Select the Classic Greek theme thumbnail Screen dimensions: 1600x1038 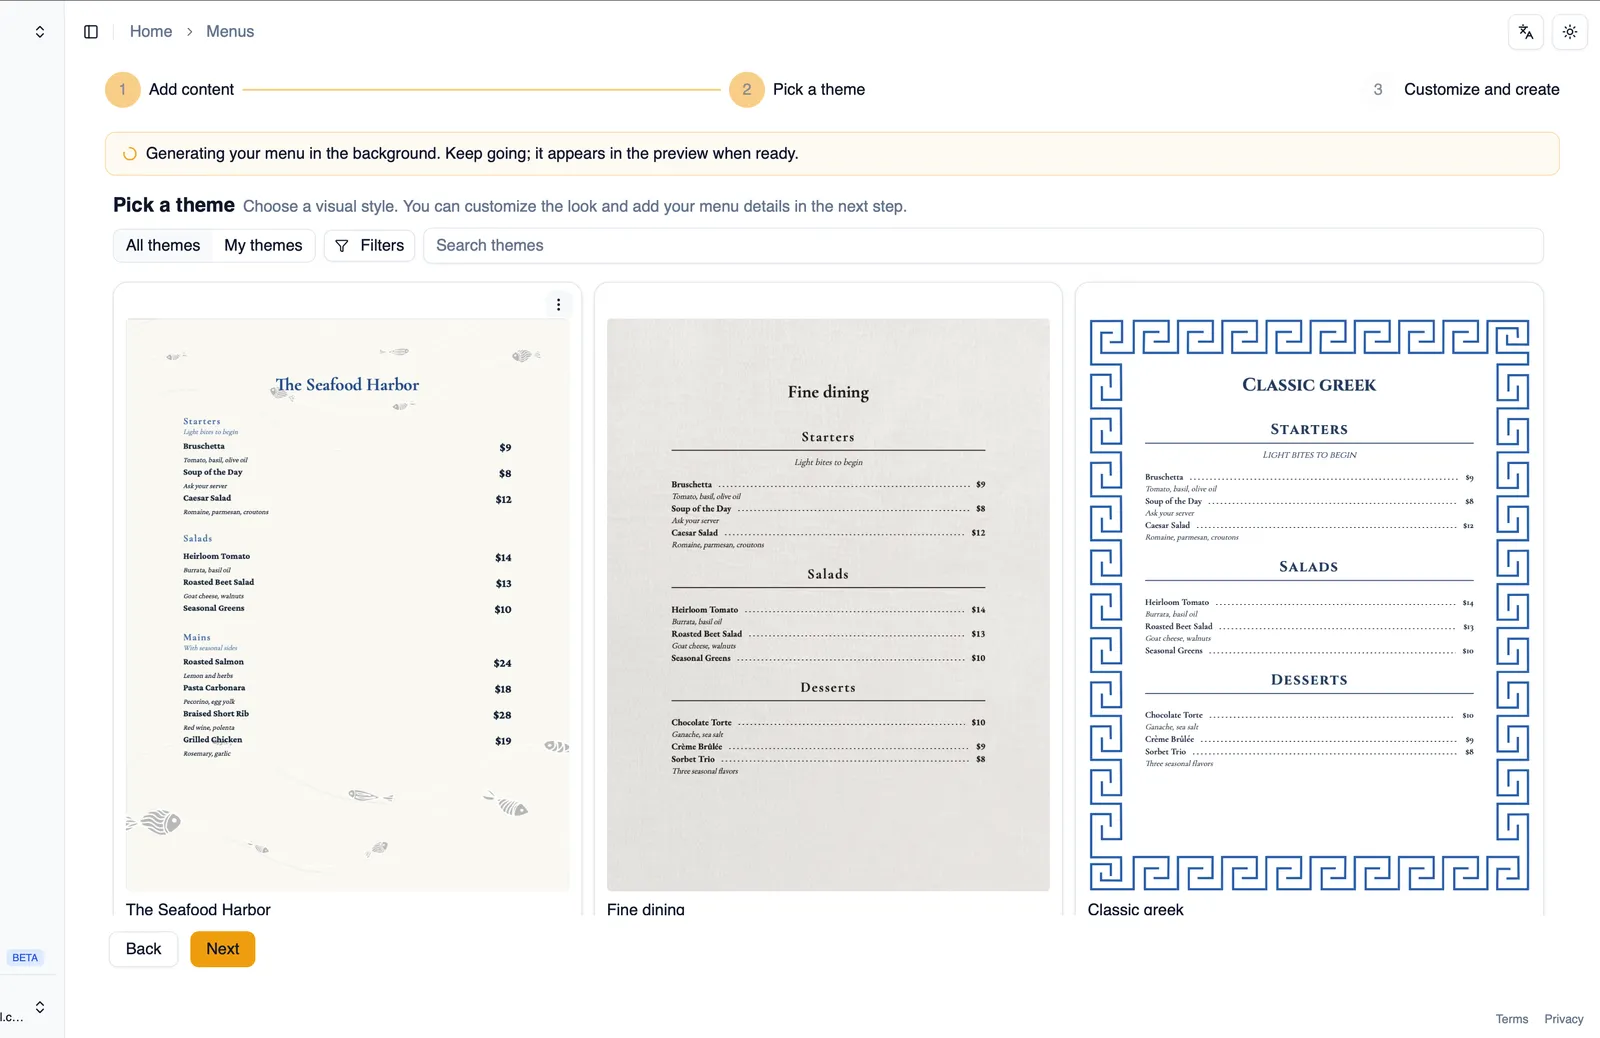[x=1309, y=605]
